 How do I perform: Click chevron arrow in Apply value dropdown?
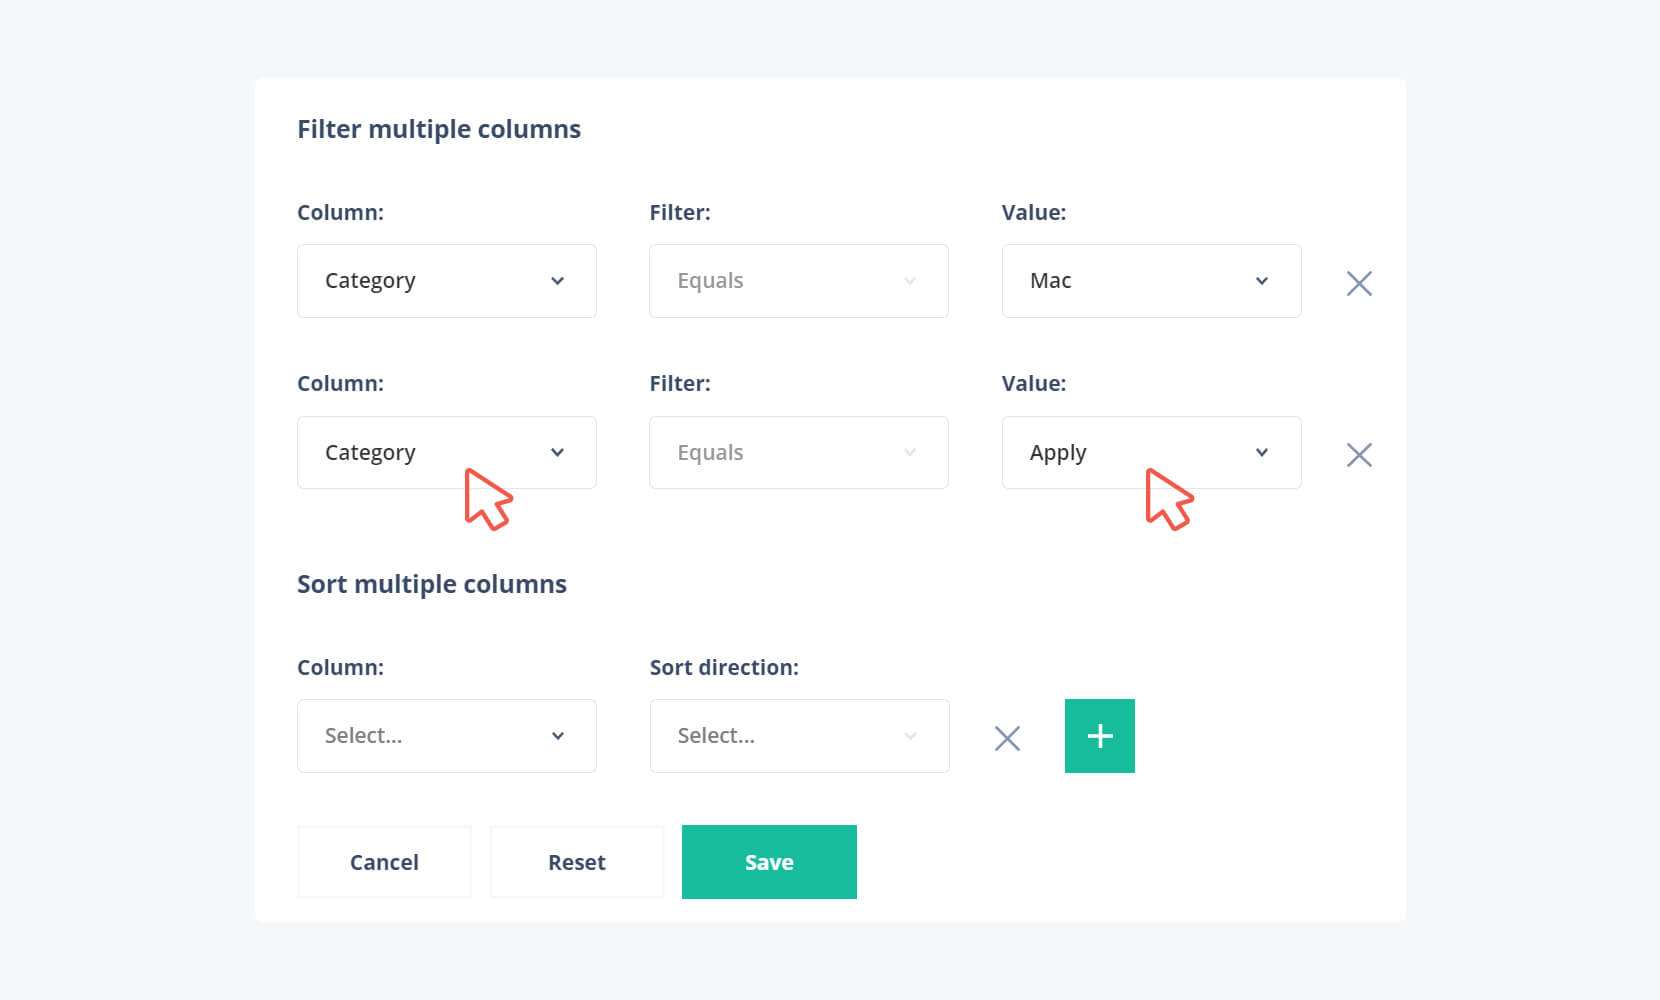click(1262, 453)
